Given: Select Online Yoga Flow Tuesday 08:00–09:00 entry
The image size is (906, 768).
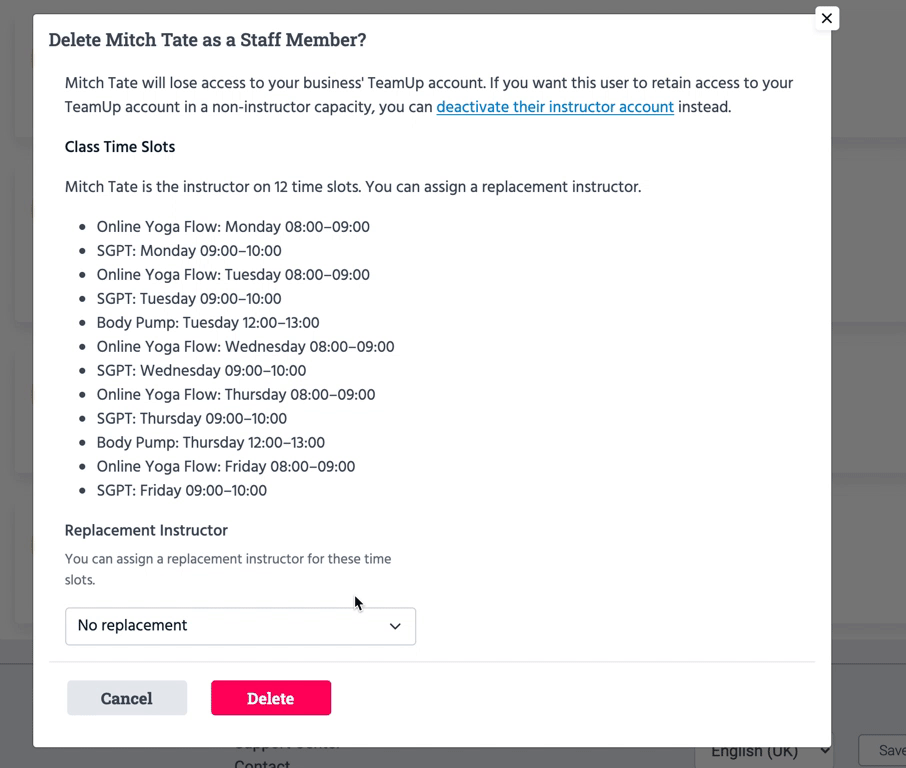Looking at the screenshot, I should click(233, 275).
